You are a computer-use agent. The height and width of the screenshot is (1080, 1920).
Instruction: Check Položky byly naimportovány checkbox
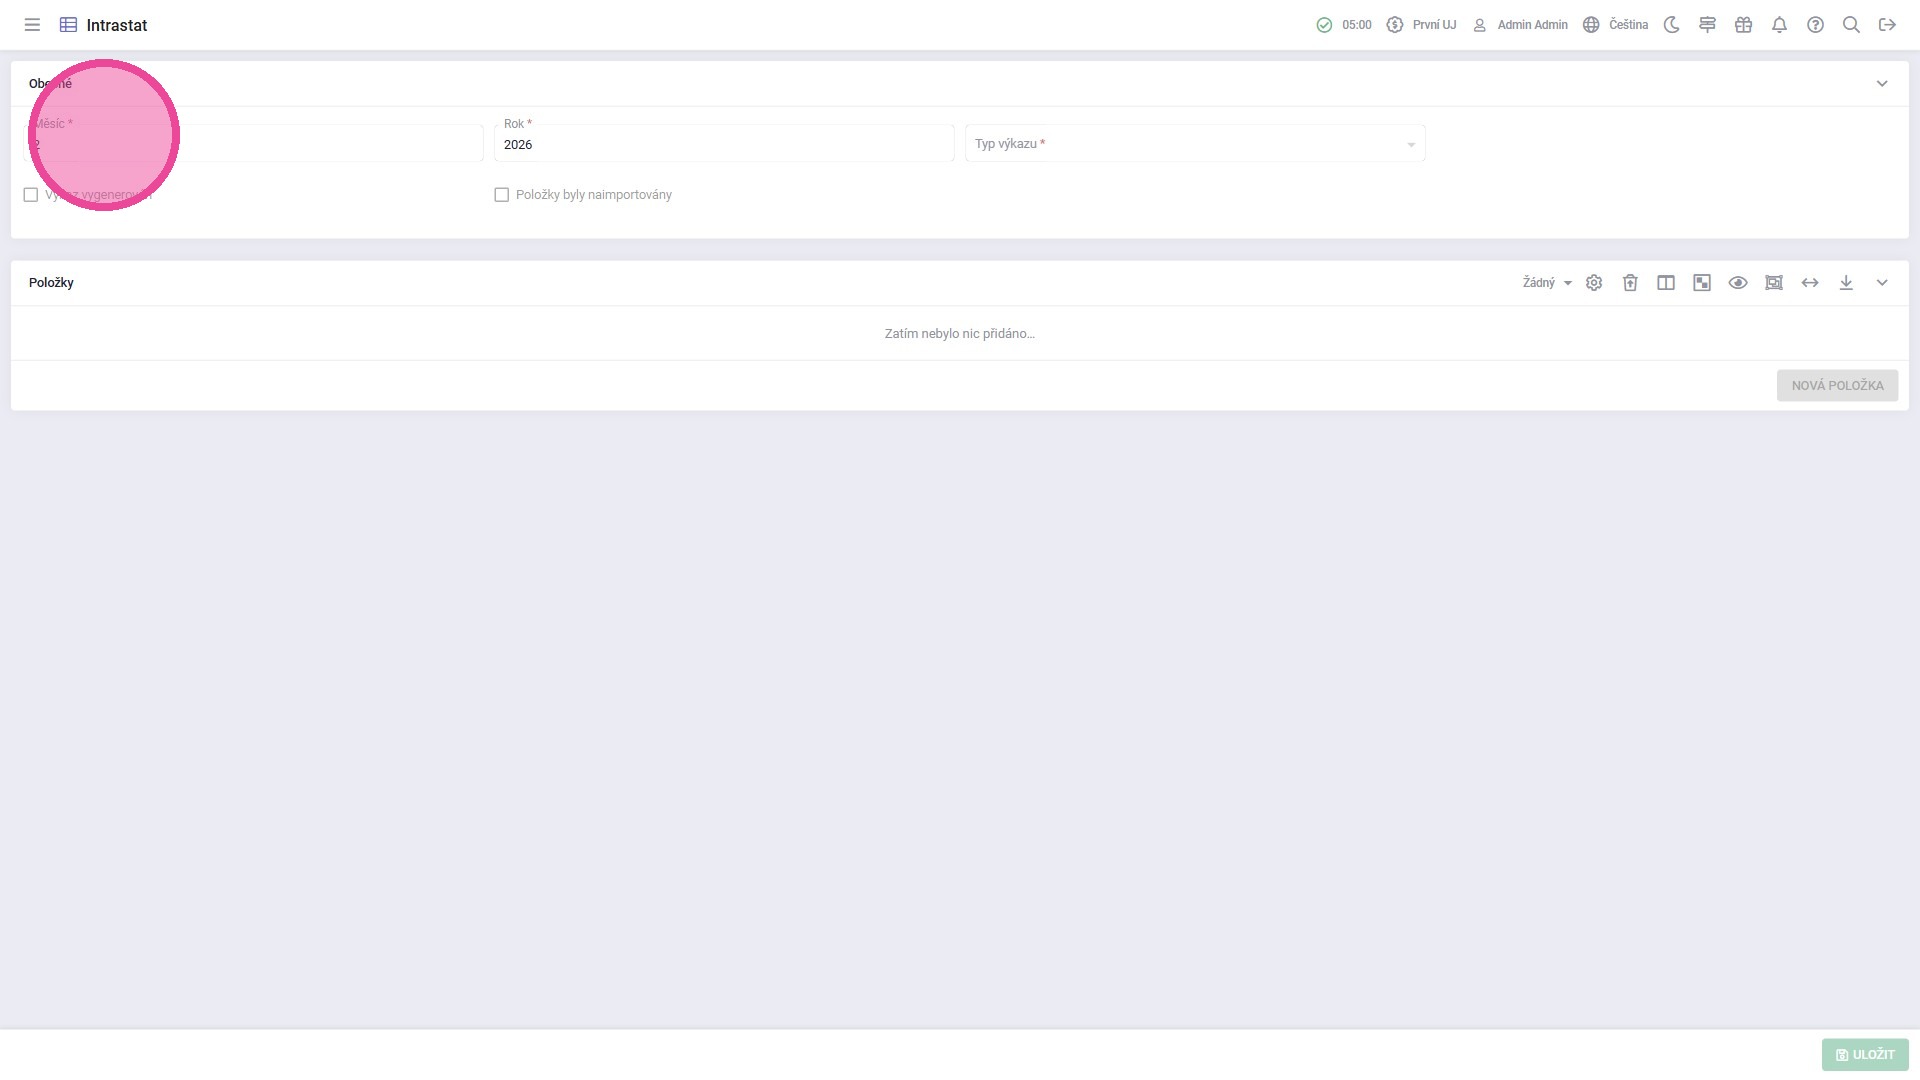tap(502, 195)
